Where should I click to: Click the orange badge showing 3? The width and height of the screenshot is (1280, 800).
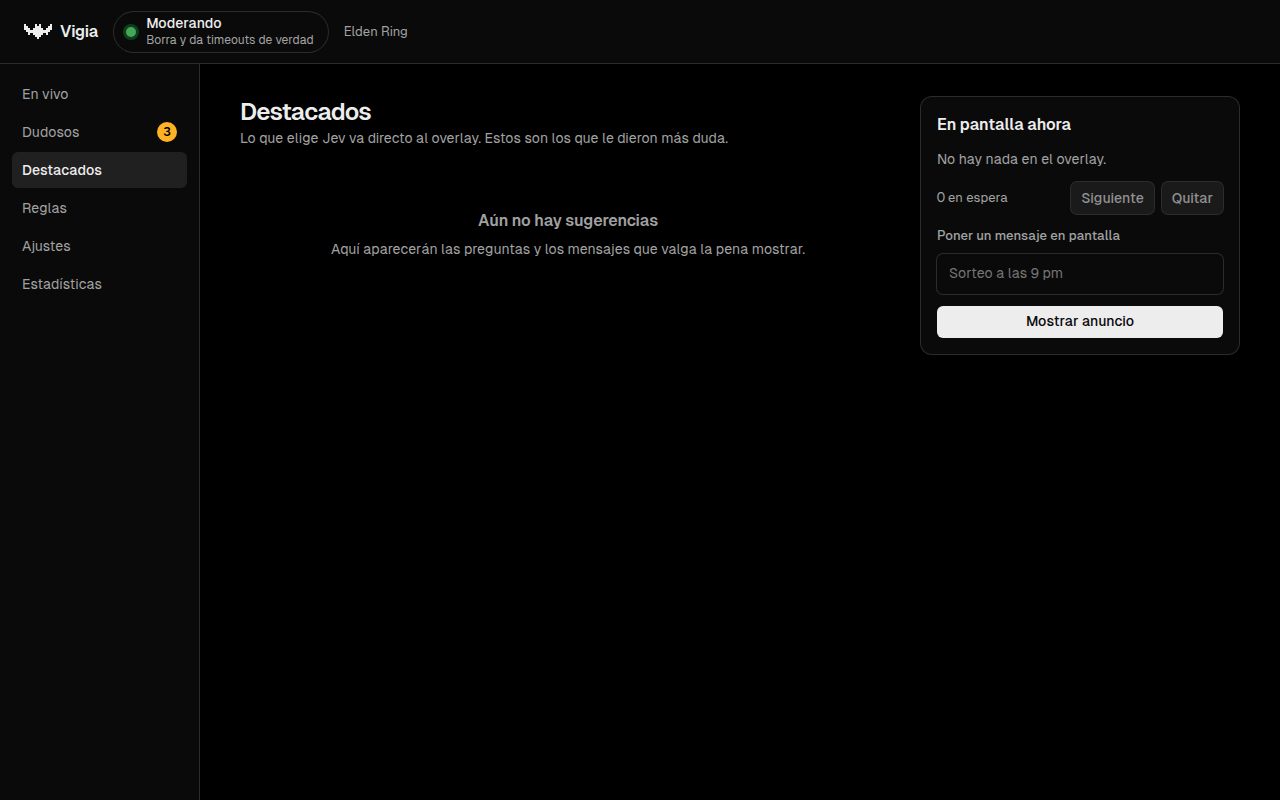pos(167,132)
